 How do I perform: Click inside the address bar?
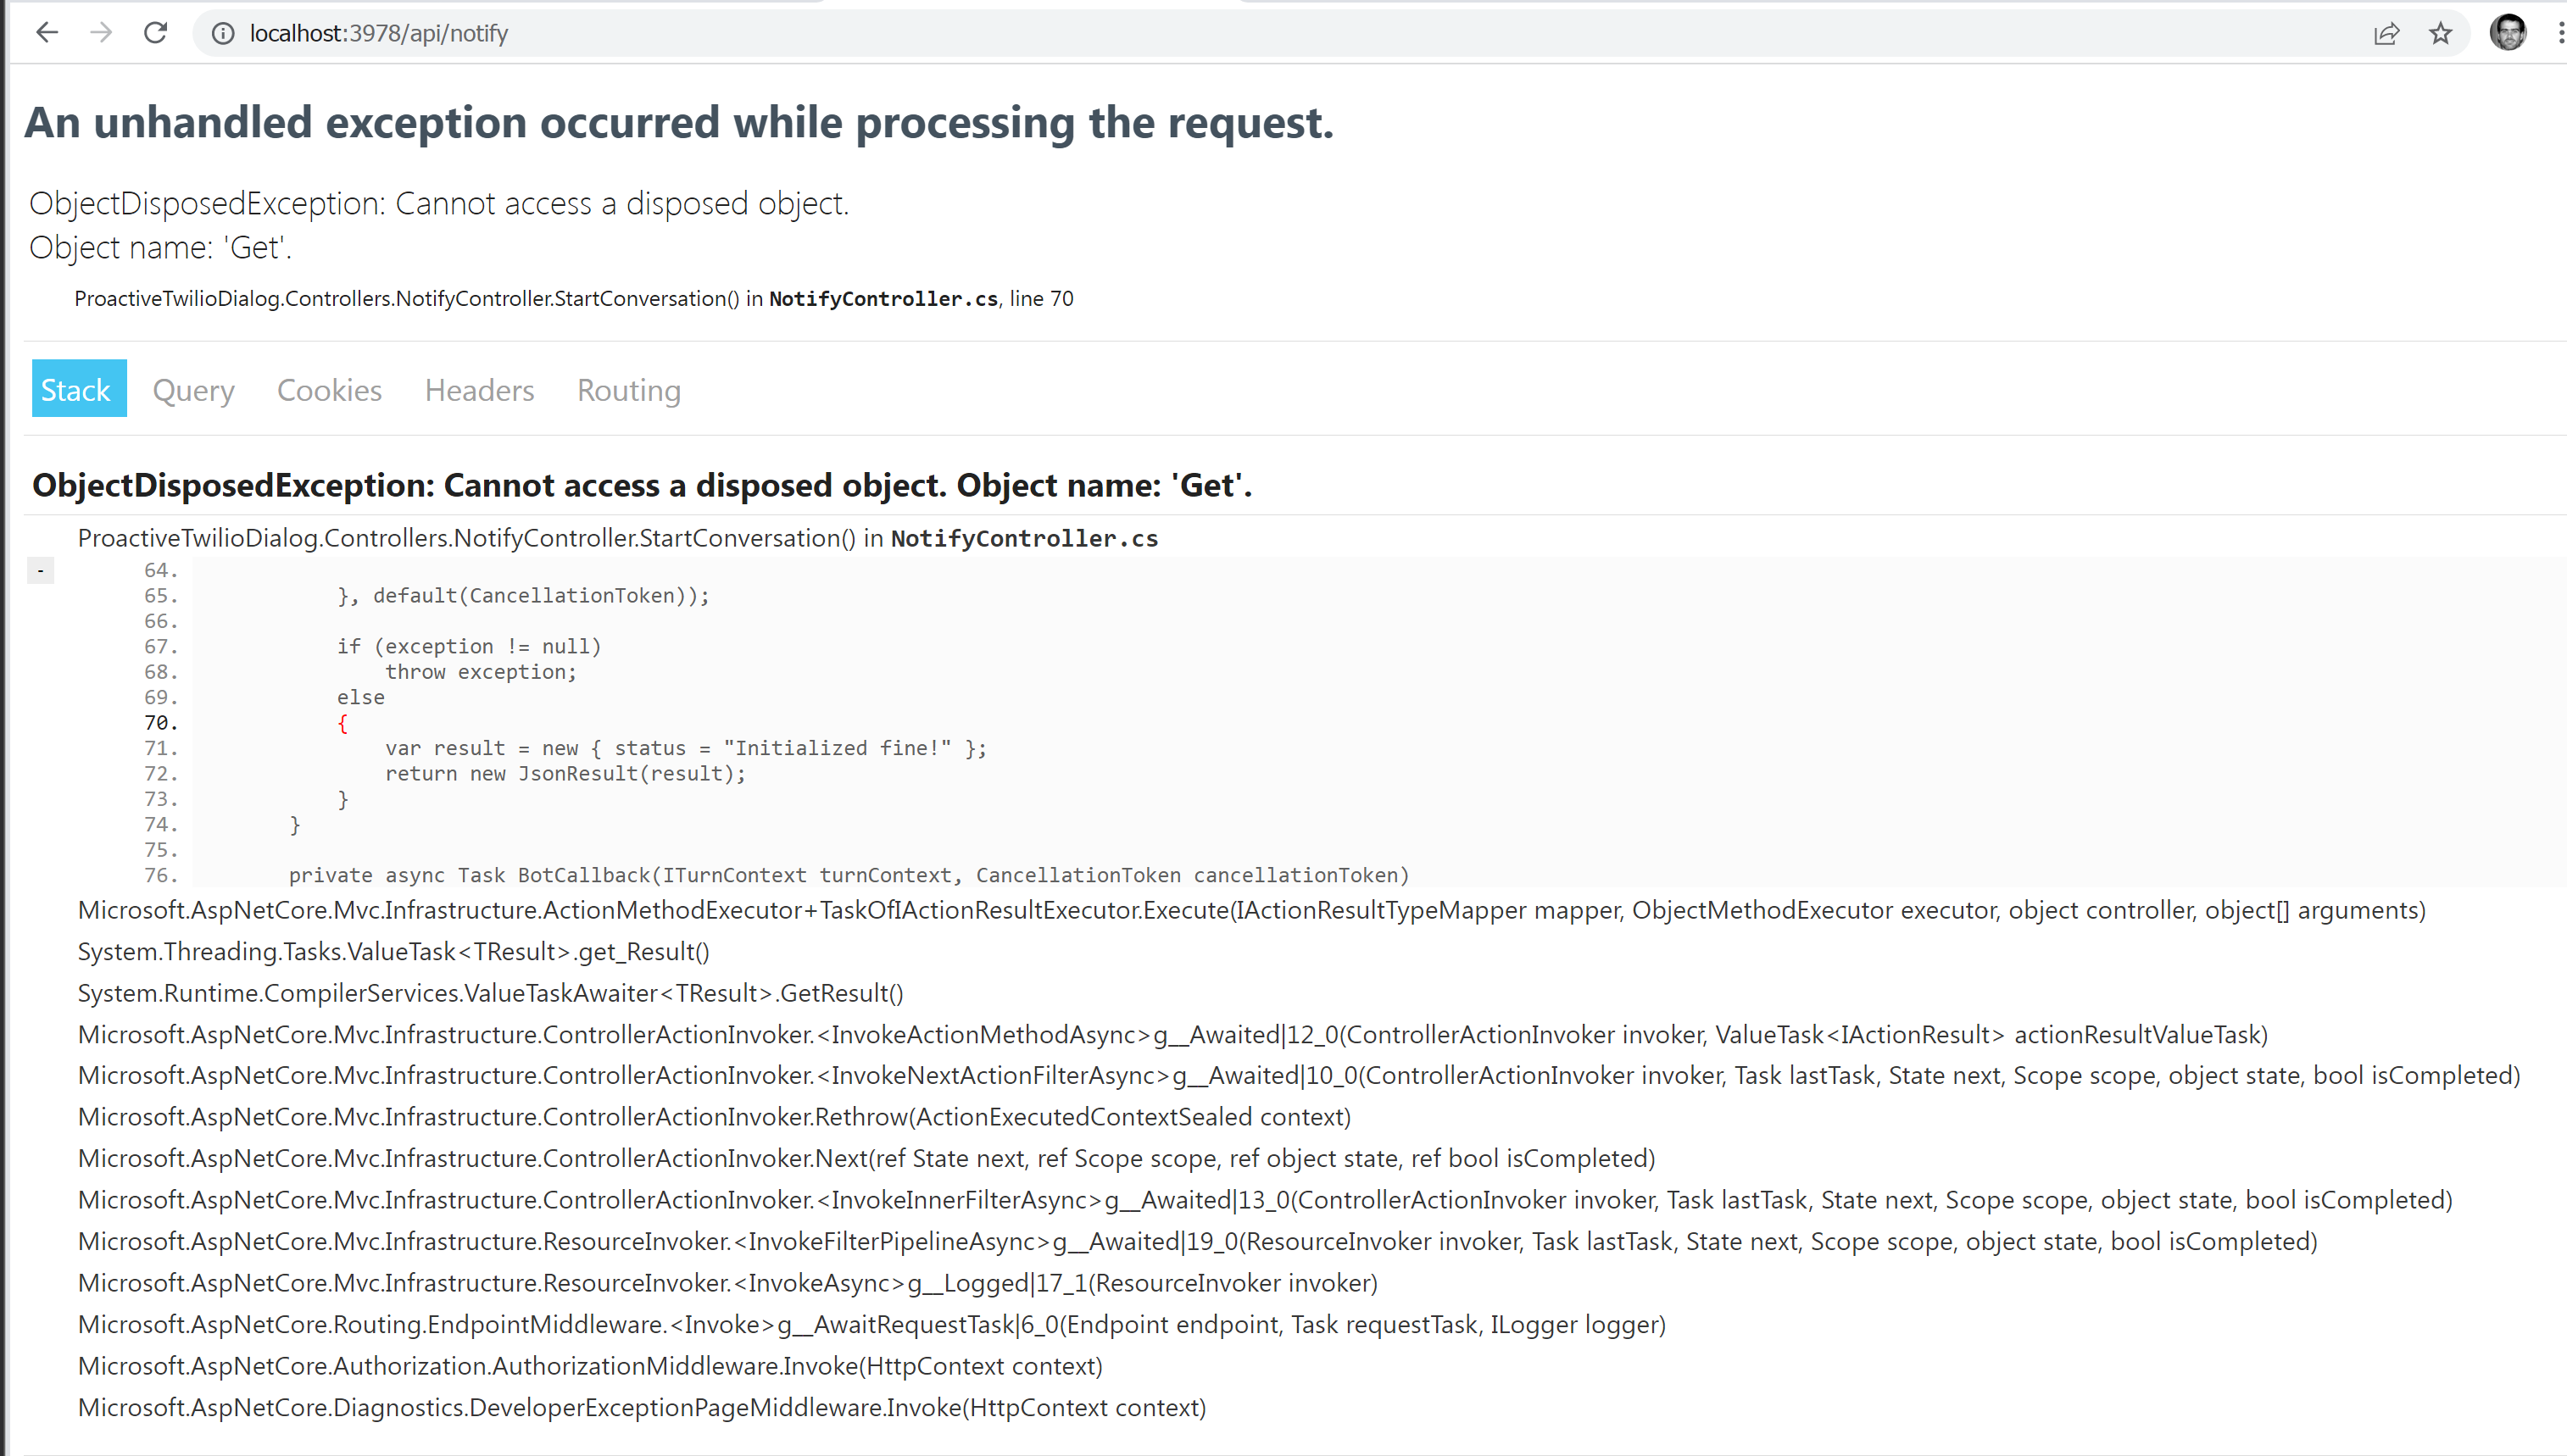tap(700, 33)
